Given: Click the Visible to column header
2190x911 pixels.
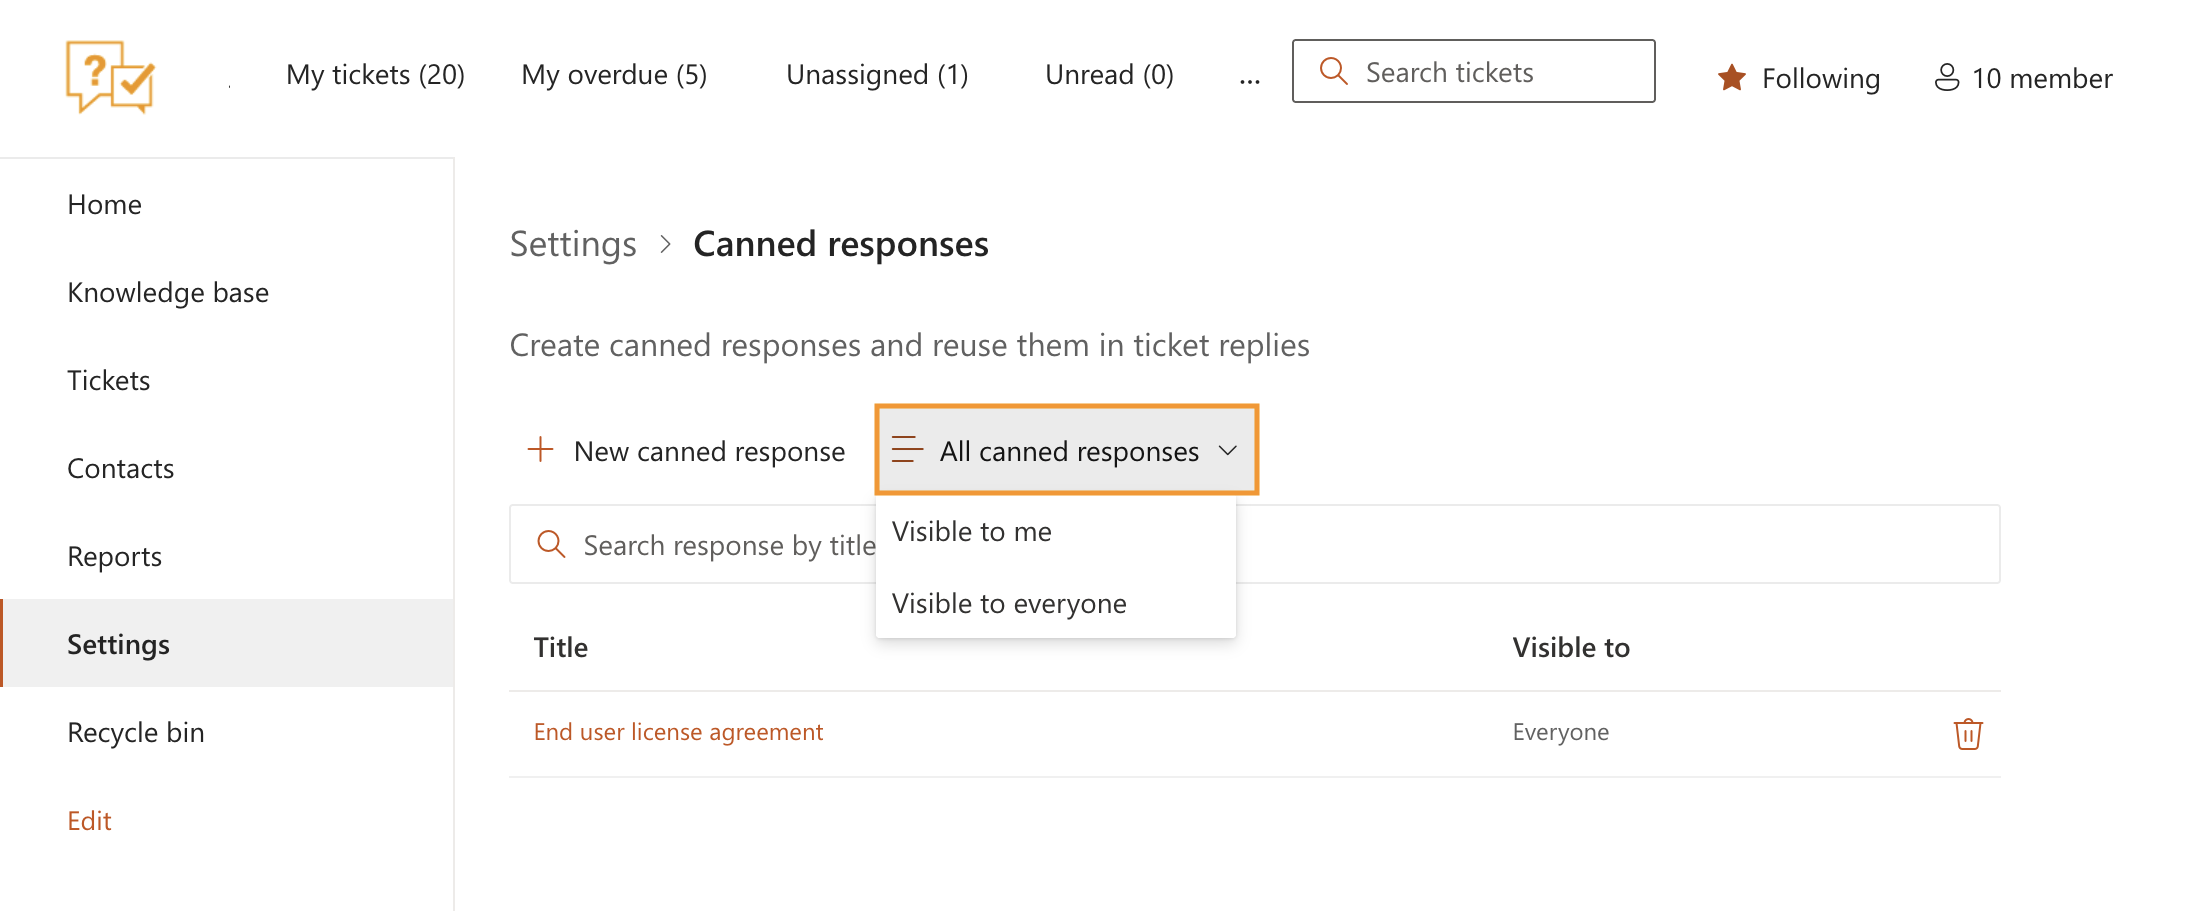Looking at the screenshot, I should point(1571,647).
